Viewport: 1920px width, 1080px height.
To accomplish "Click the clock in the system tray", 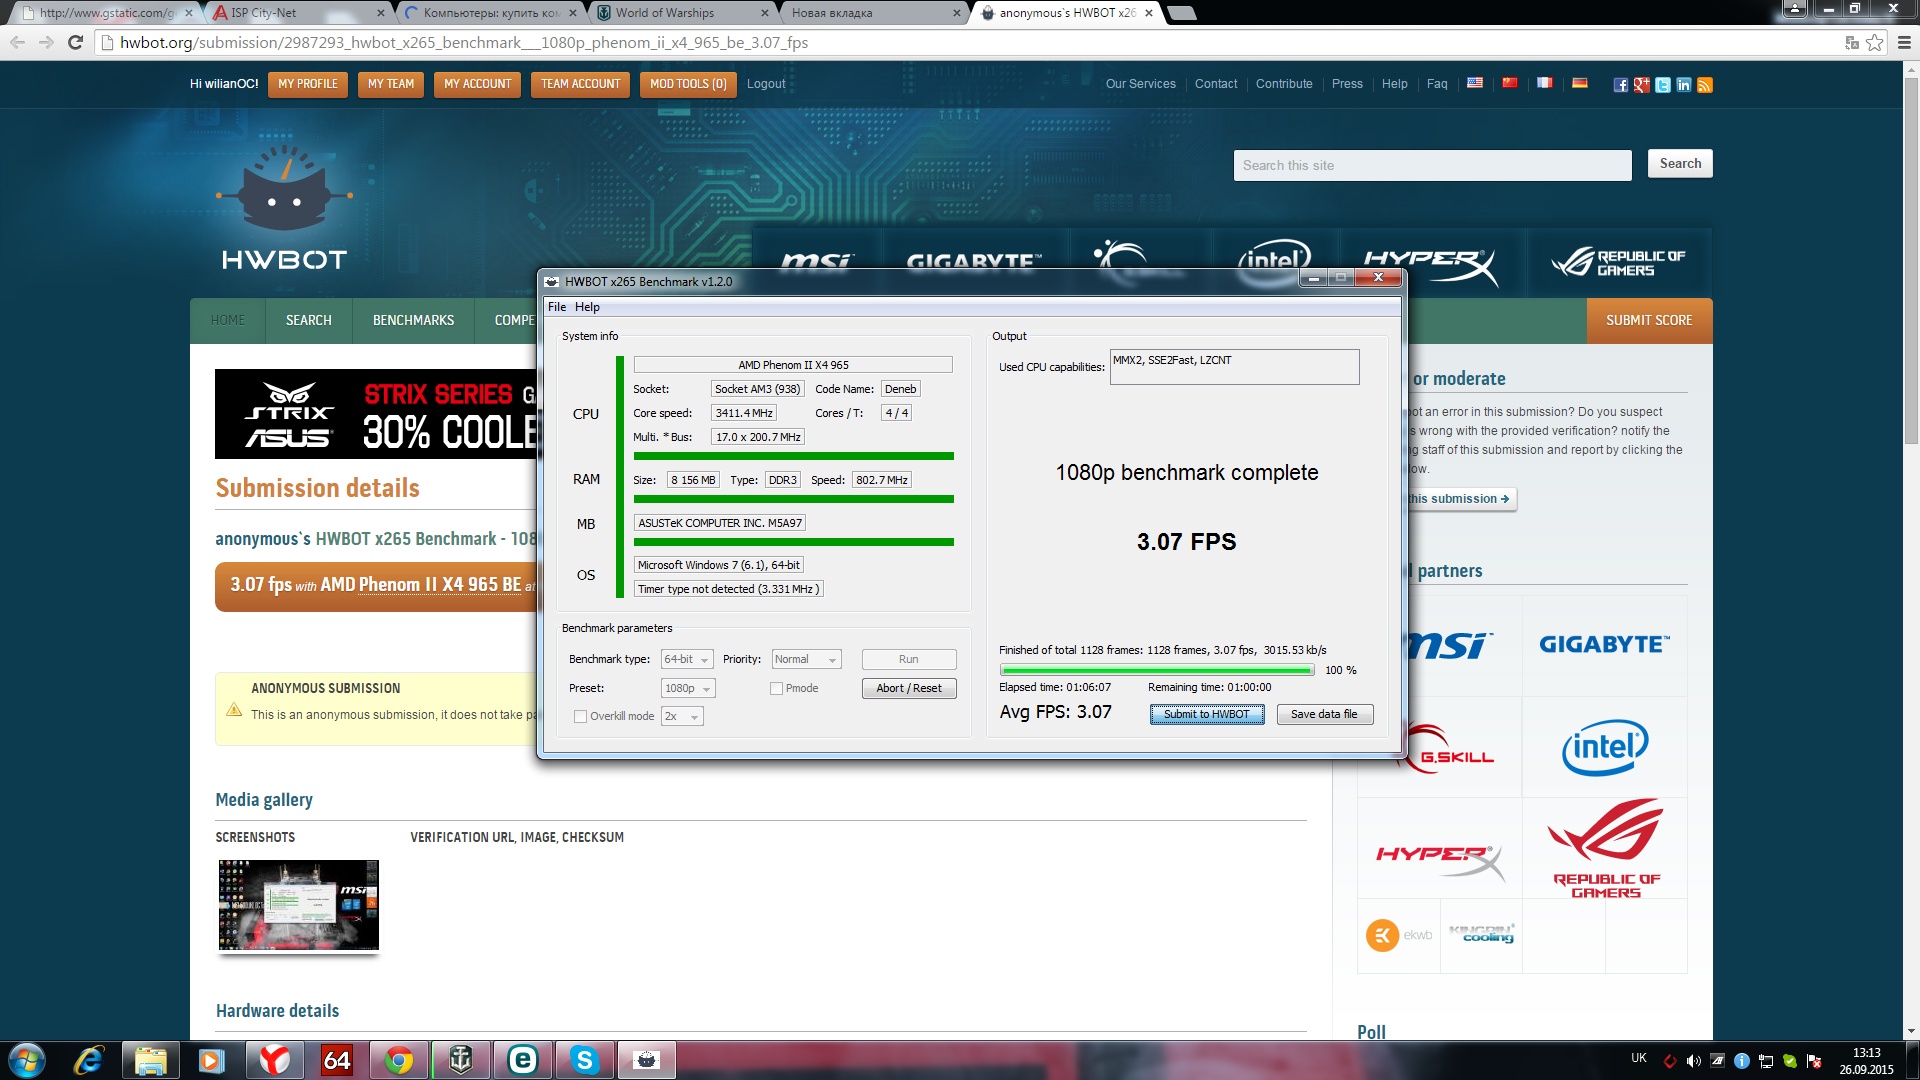I will tap(1866, 1061).
